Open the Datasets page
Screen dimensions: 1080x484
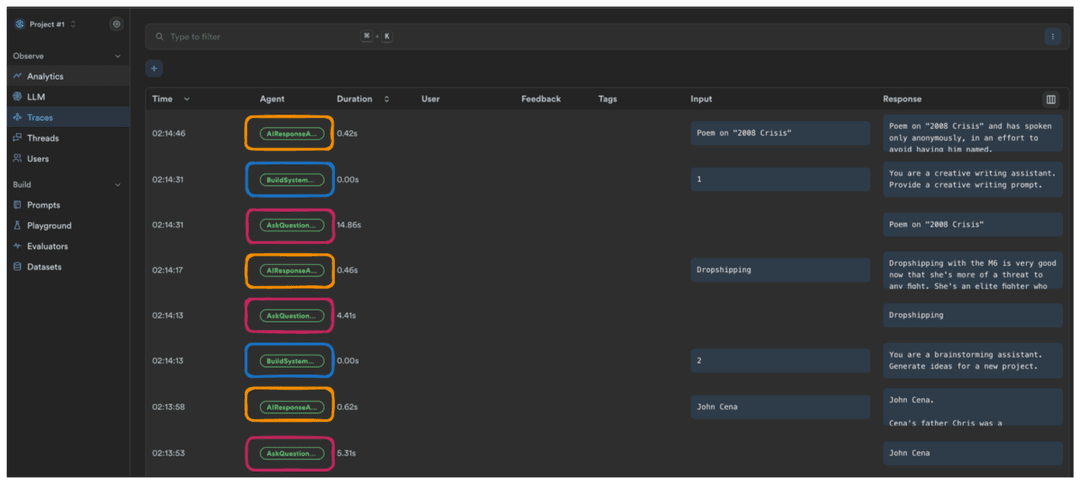pyautogui.click(x=43, y=267)
